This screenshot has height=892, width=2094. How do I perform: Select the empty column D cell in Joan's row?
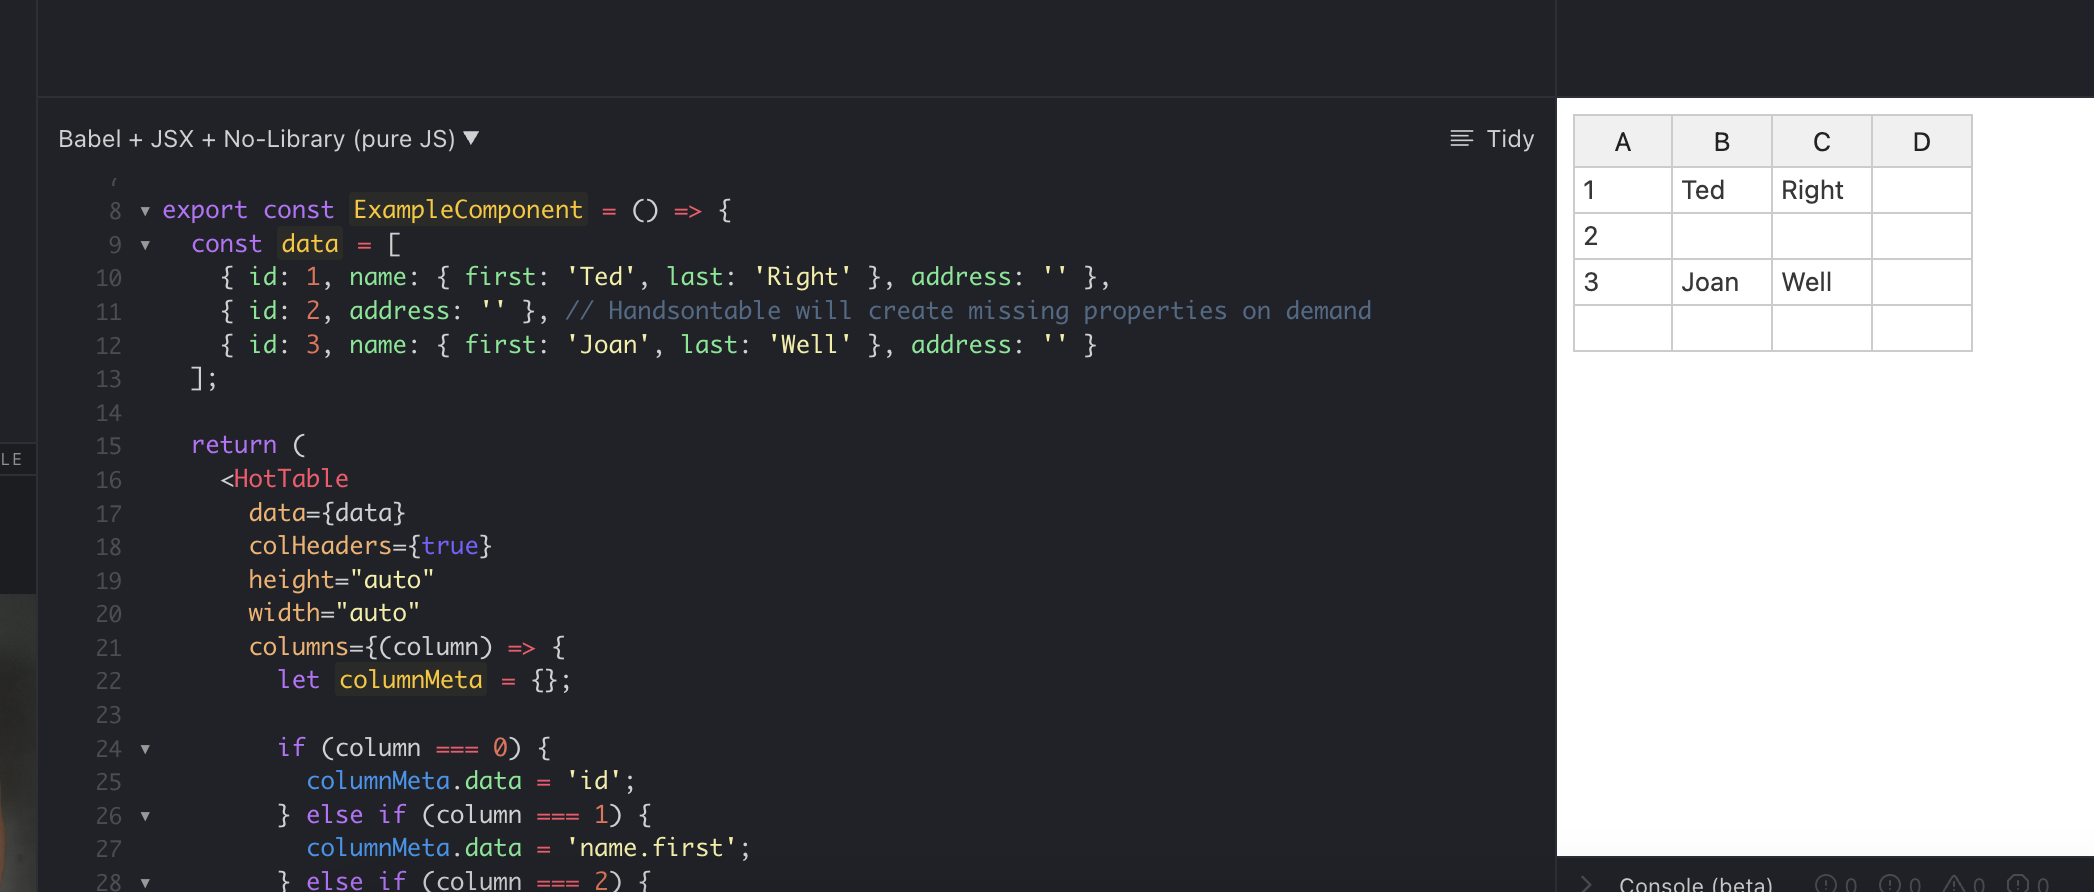tap(1922, 282)
